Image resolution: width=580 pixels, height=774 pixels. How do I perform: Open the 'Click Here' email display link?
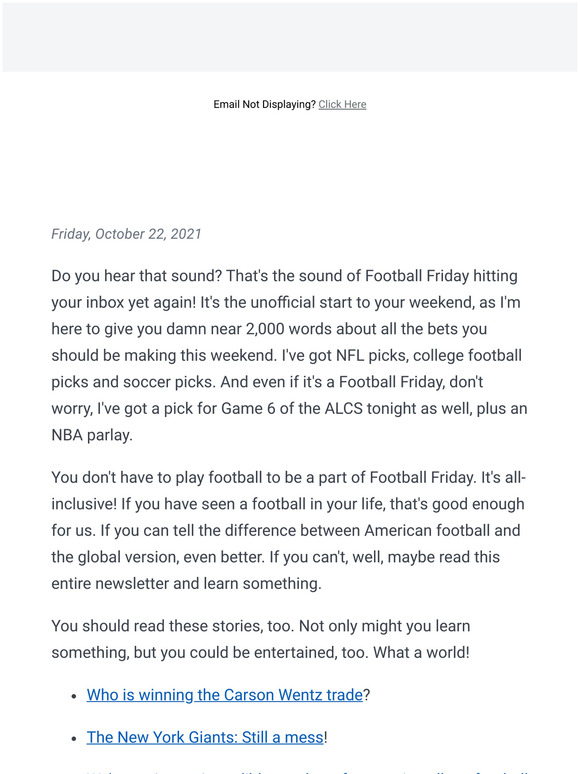(342, 104)
